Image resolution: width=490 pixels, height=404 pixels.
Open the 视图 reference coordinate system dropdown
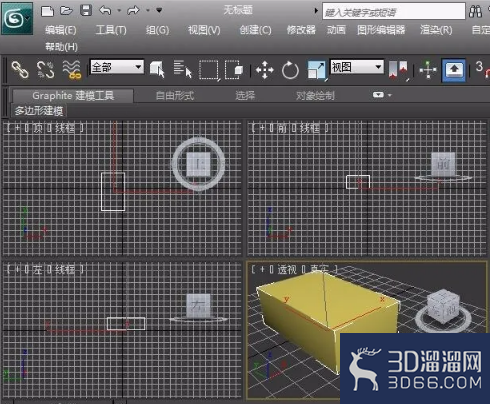(x=357, y=67)
